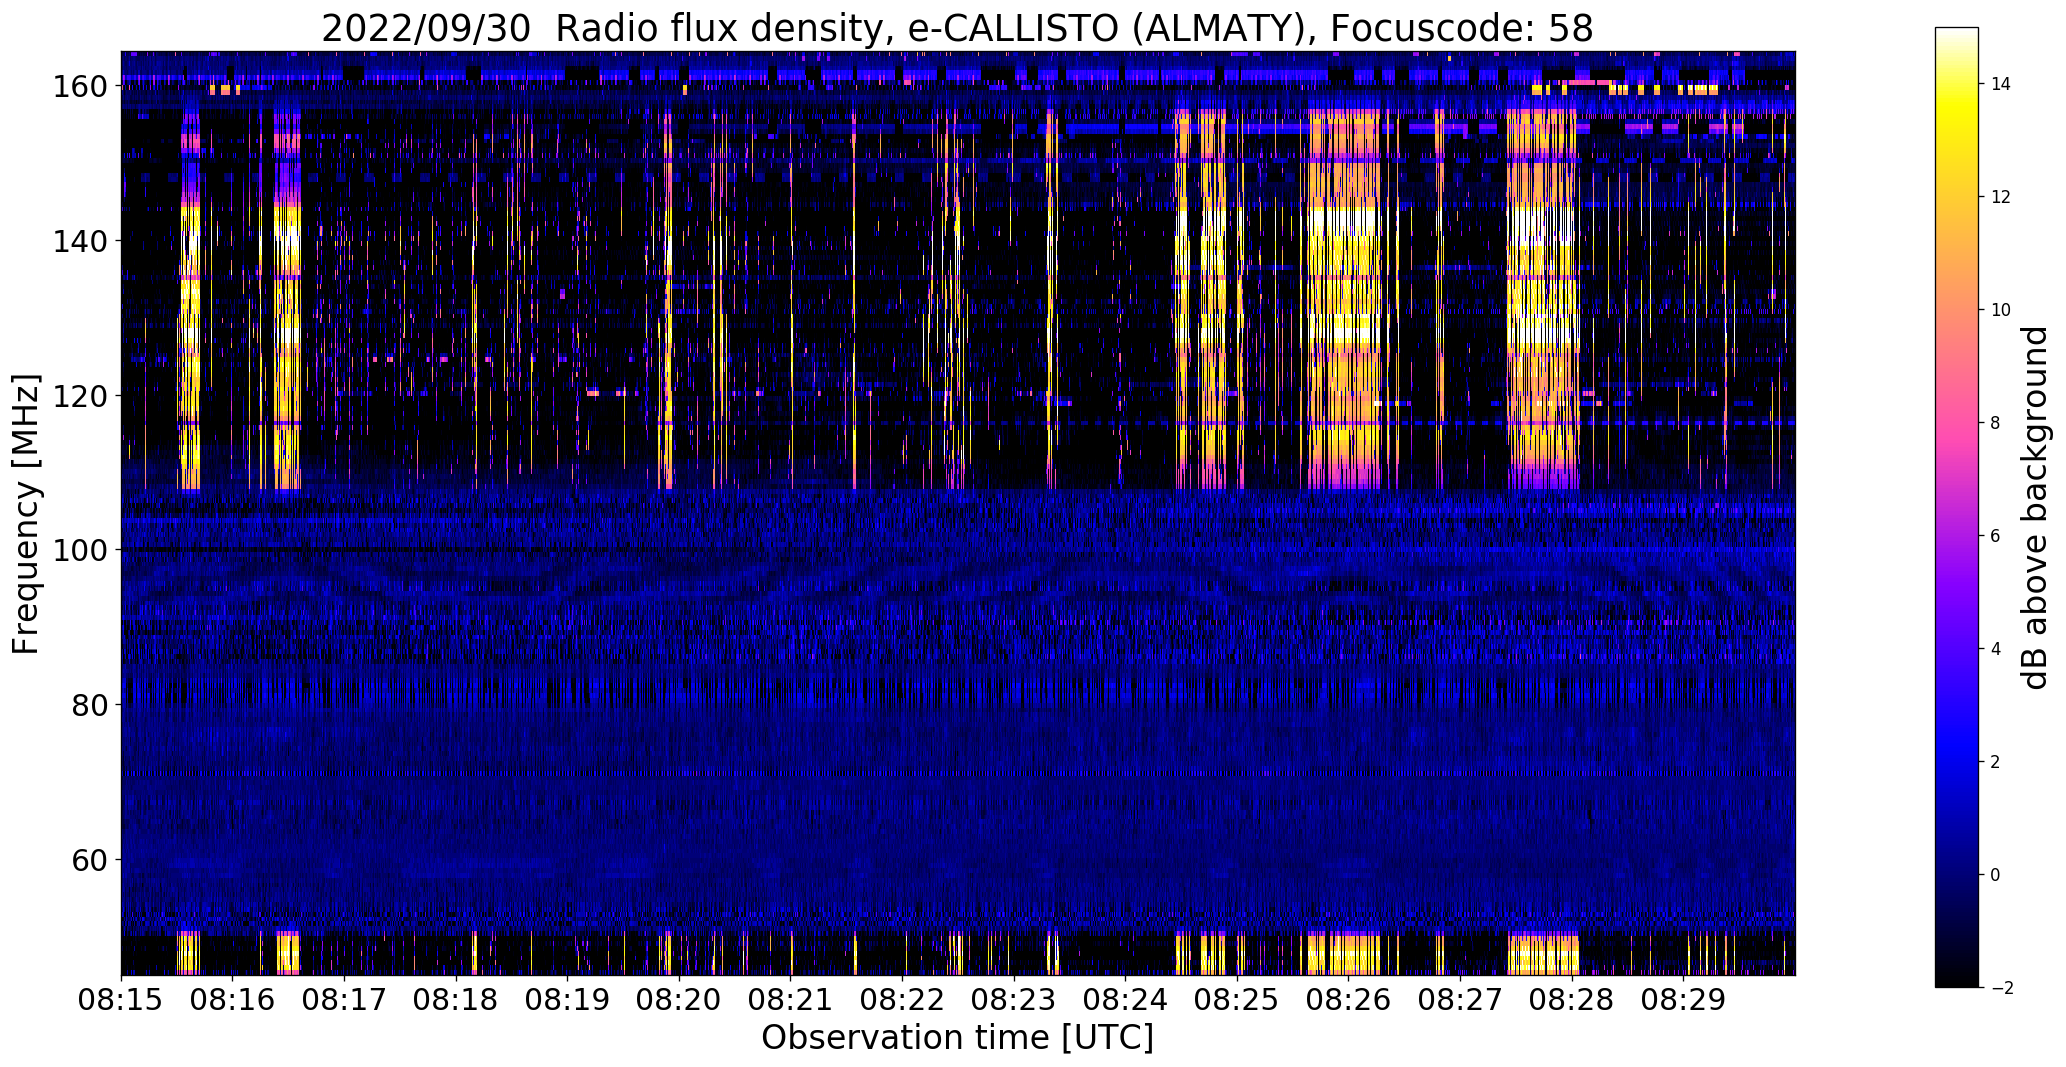Click the narrow burst between 08:15 and 08:16
This screenshot has height=1067, width=2066.
click(190, 300)
